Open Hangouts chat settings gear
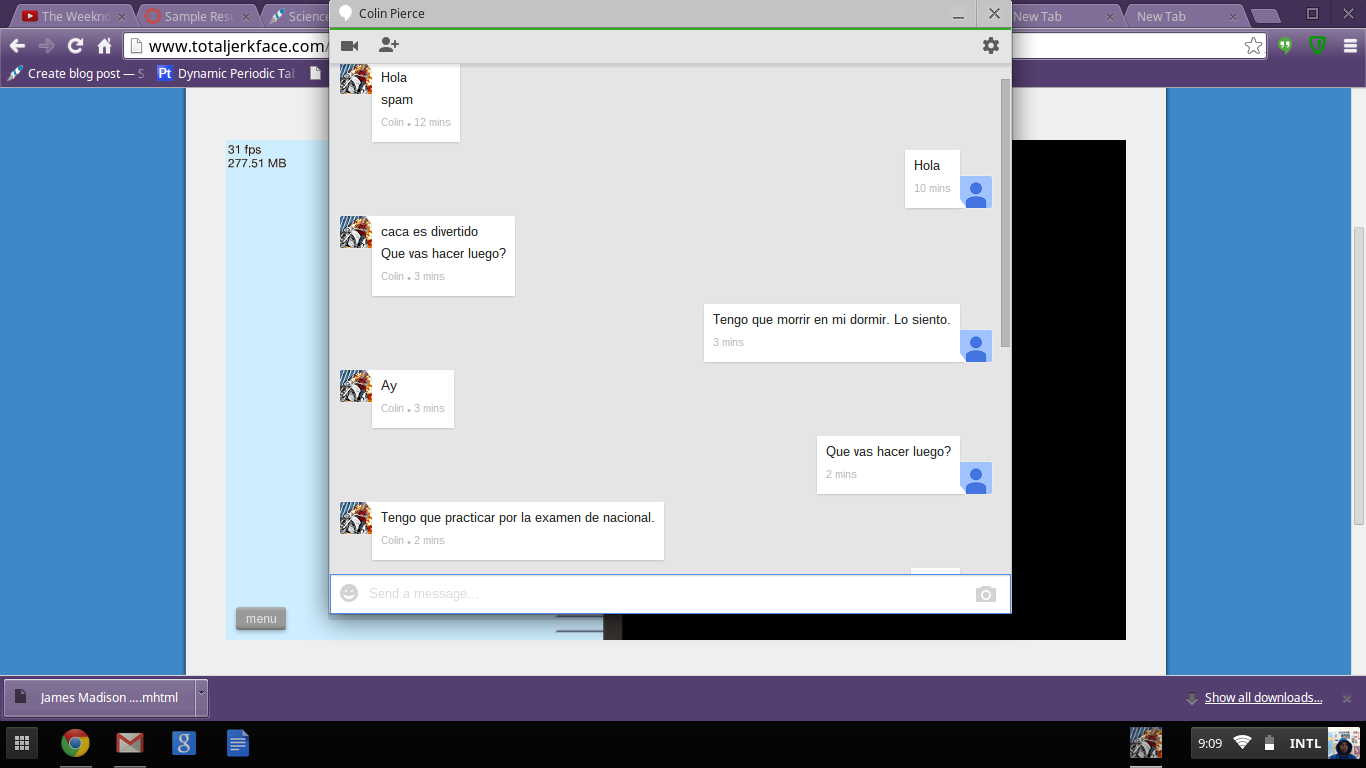The image size is (1366, 768). click(990, 46)
